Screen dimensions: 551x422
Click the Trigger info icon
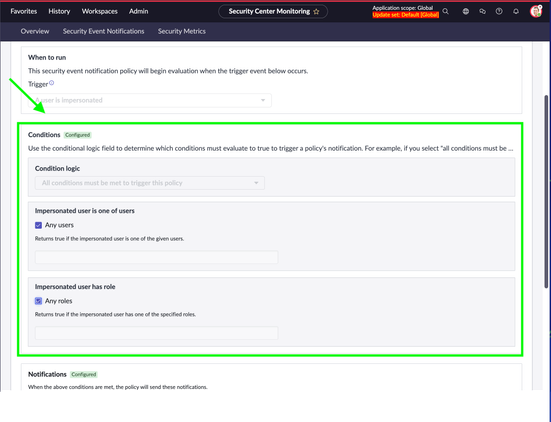(52, 83)
